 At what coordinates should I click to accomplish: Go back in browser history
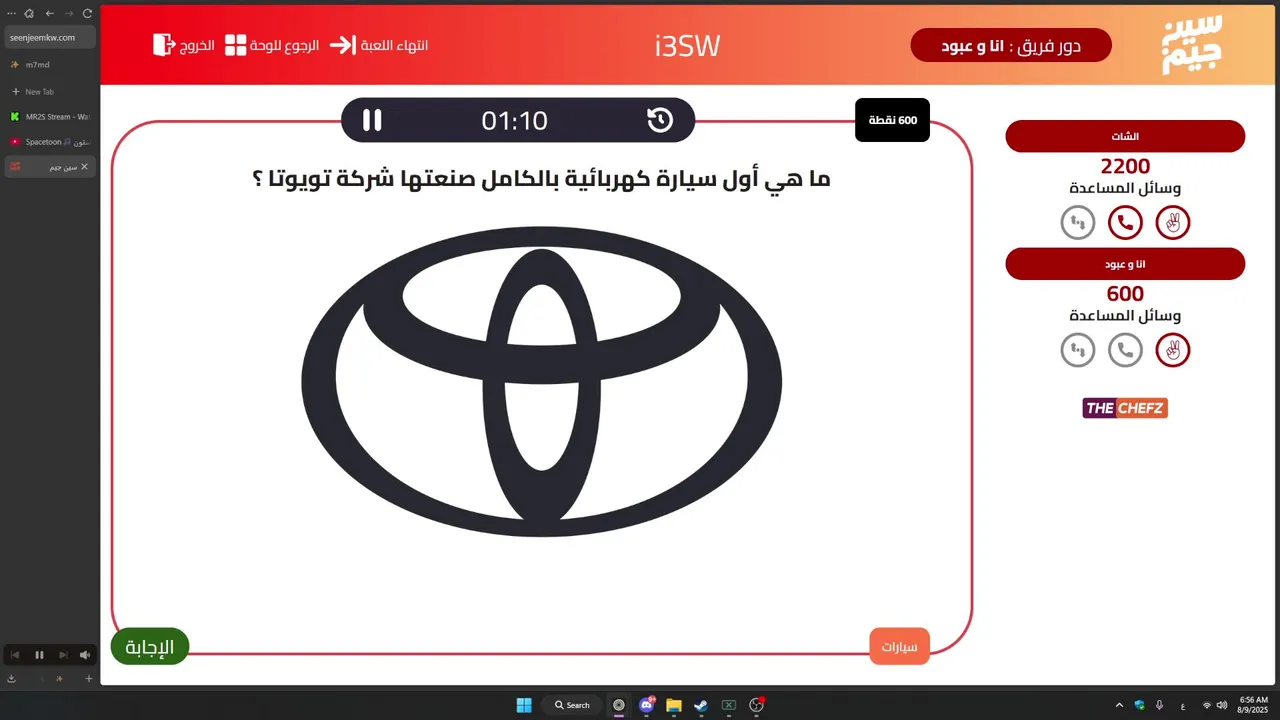coord(50,13)
